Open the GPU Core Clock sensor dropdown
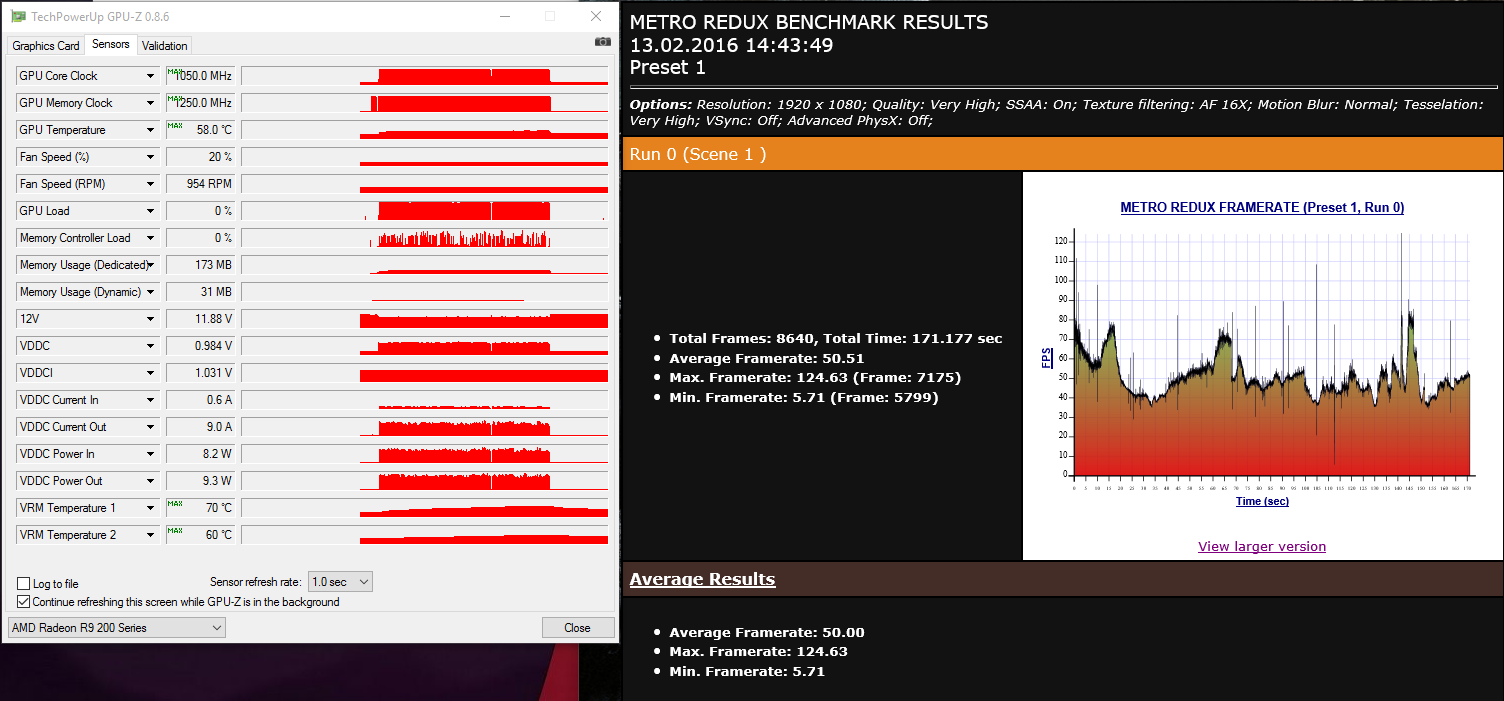This screenshot has width=1504, height=701. 151,76
